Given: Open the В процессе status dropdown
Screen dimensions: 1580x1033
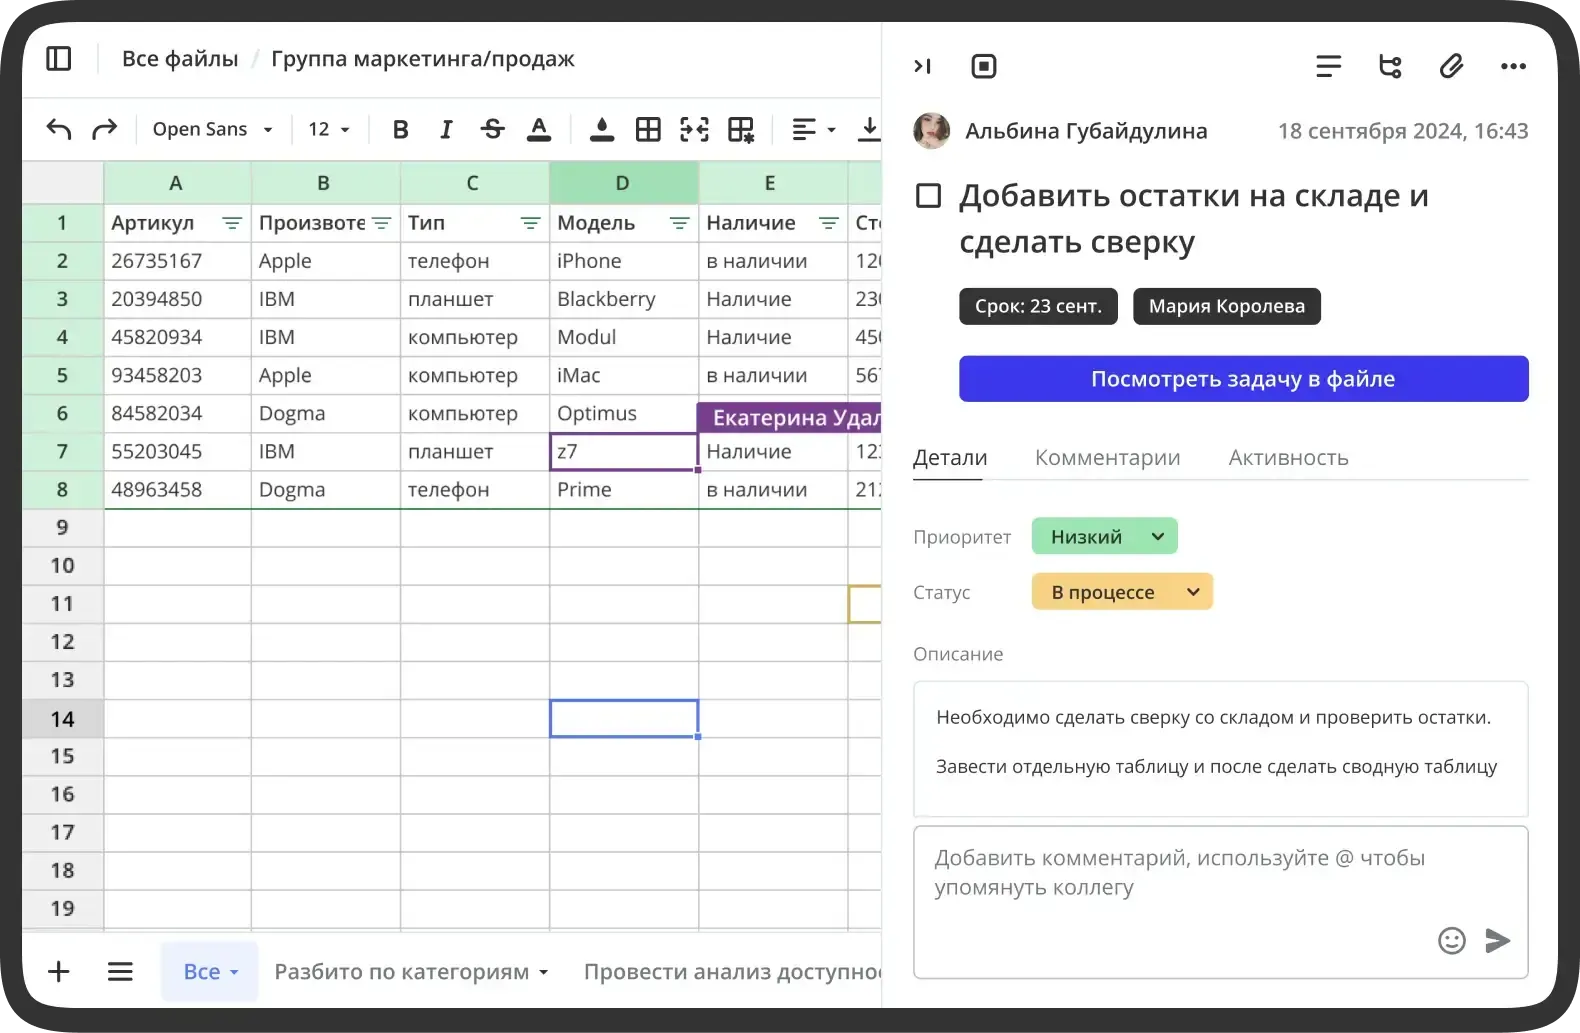Looking at the screenshot, I should pos(1122,592).
